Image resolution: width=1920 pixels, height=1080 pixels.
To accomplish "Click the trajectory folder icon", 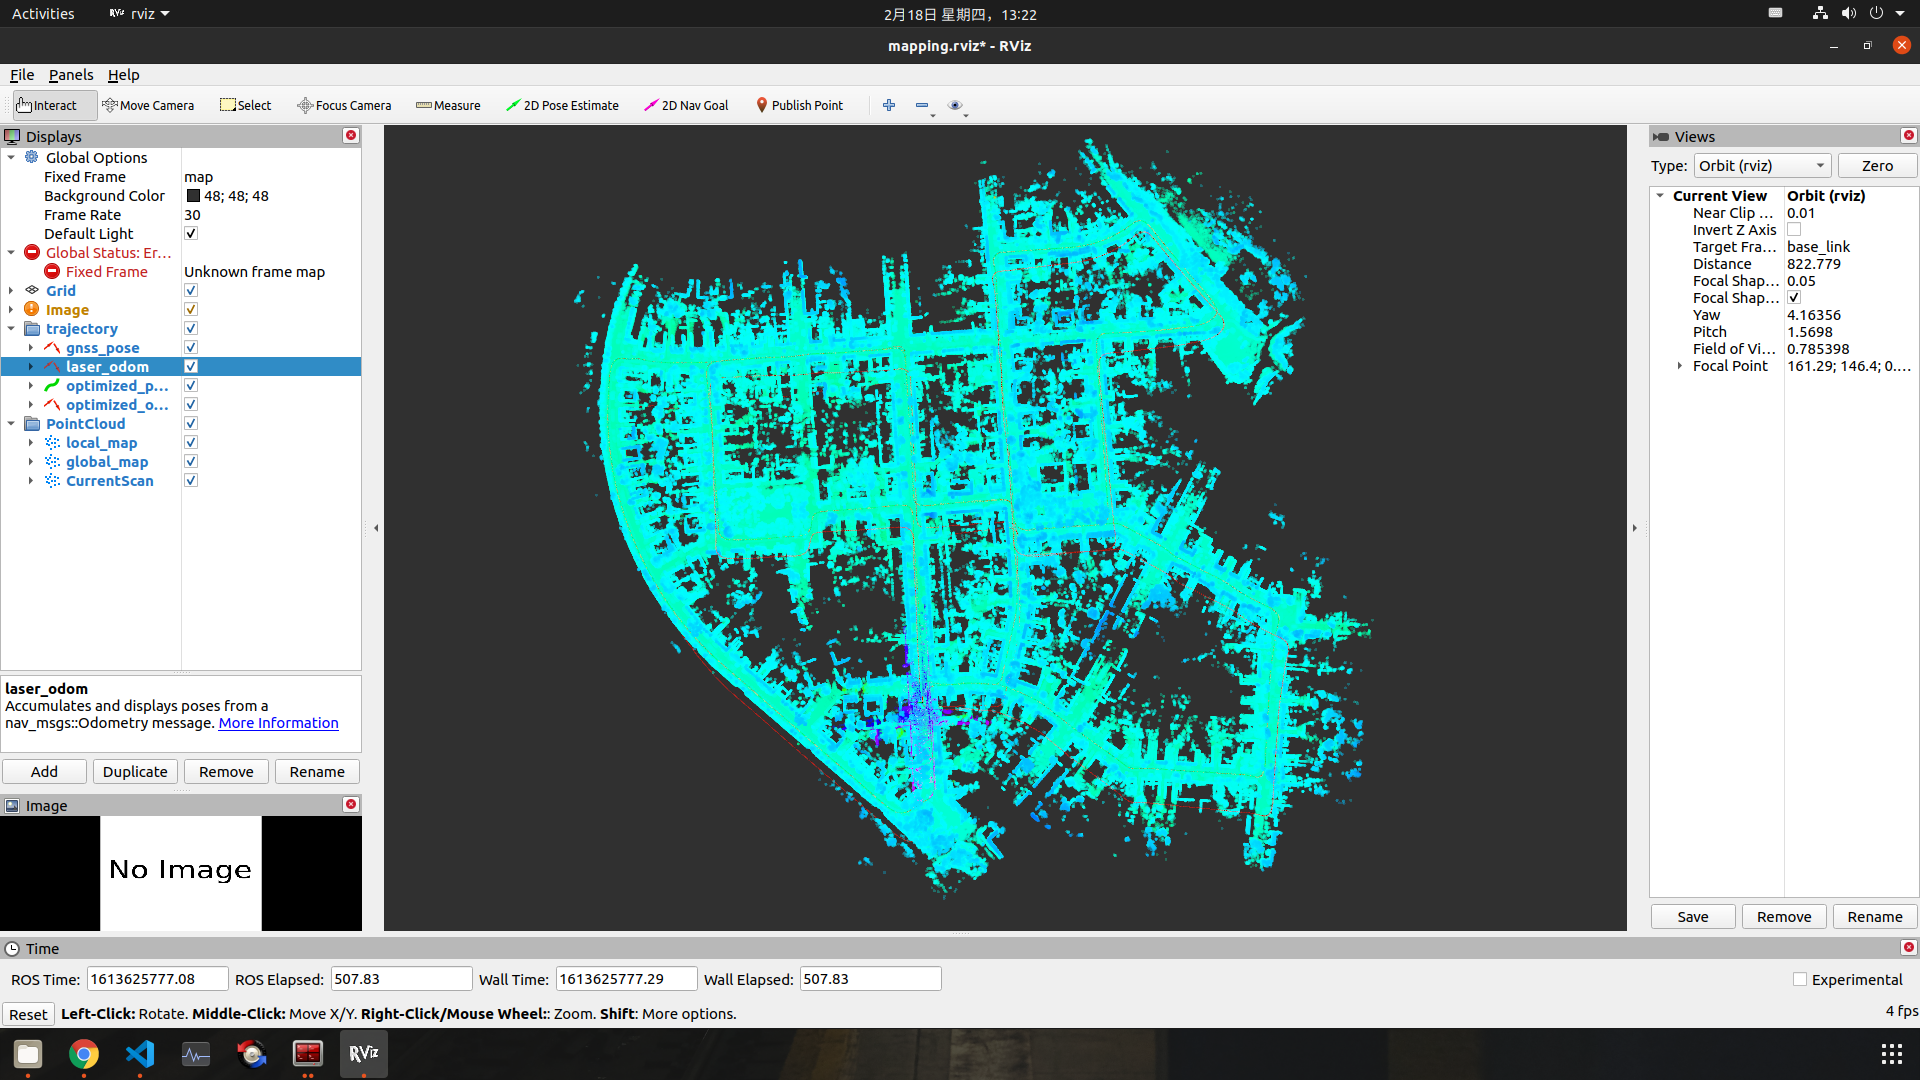I will coord(32,328).
